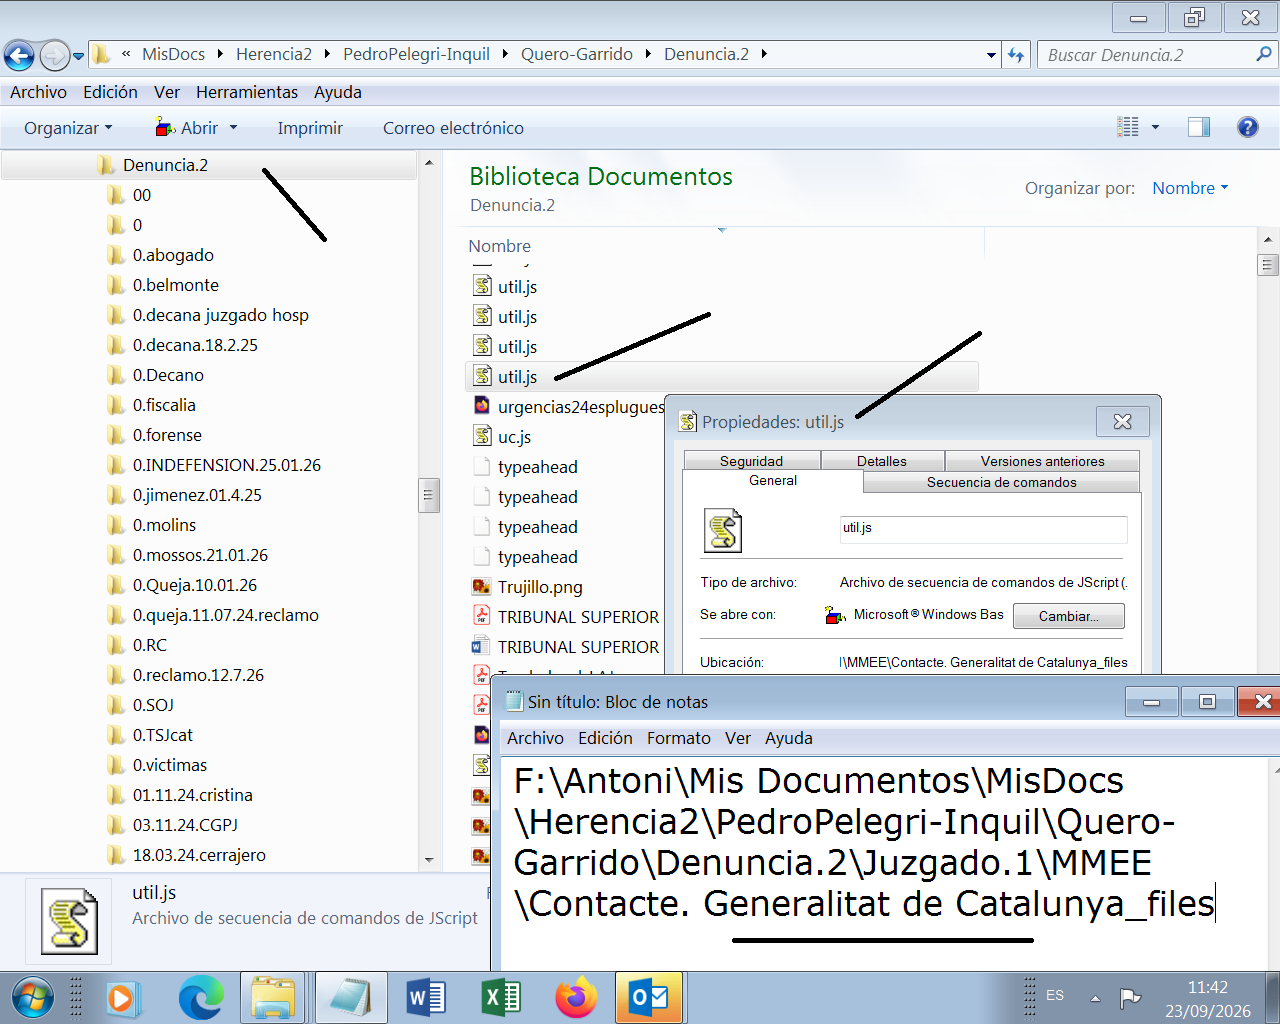Expand the Organizar dropdown
This screenshot has width=1280, height=1024.
(68, 128)
